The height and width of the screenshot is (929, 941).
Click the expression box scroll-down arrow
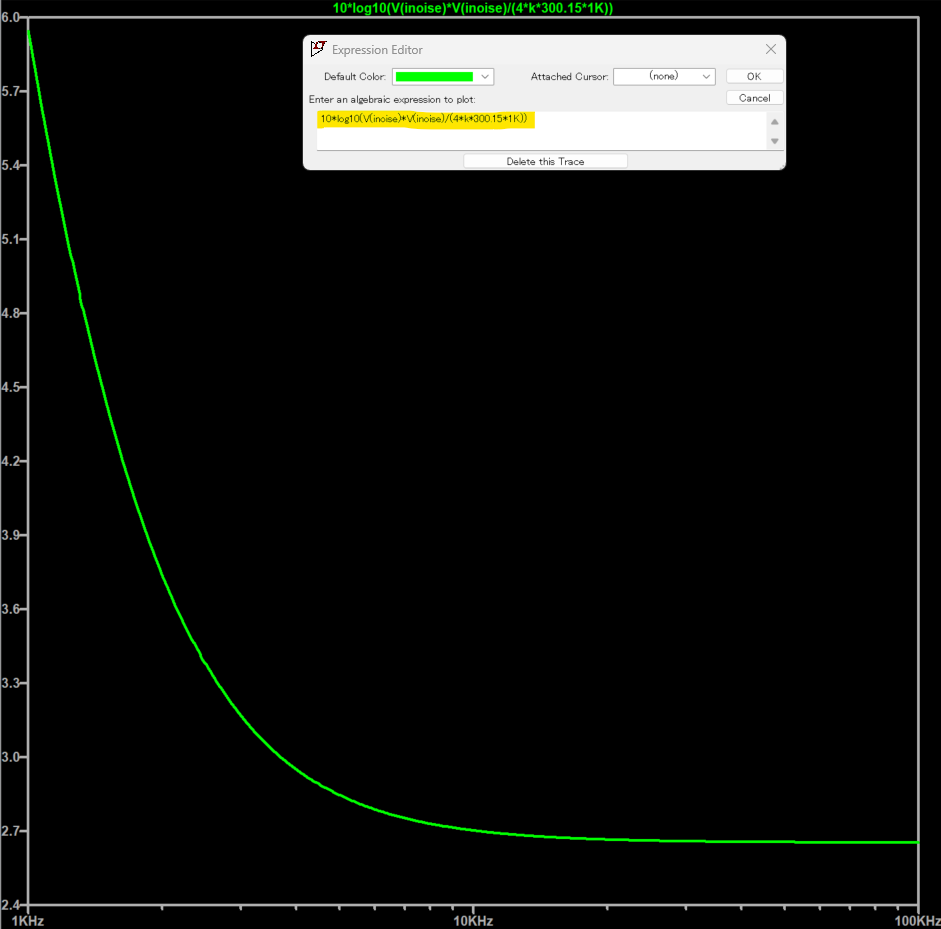[x=774, y=141]
